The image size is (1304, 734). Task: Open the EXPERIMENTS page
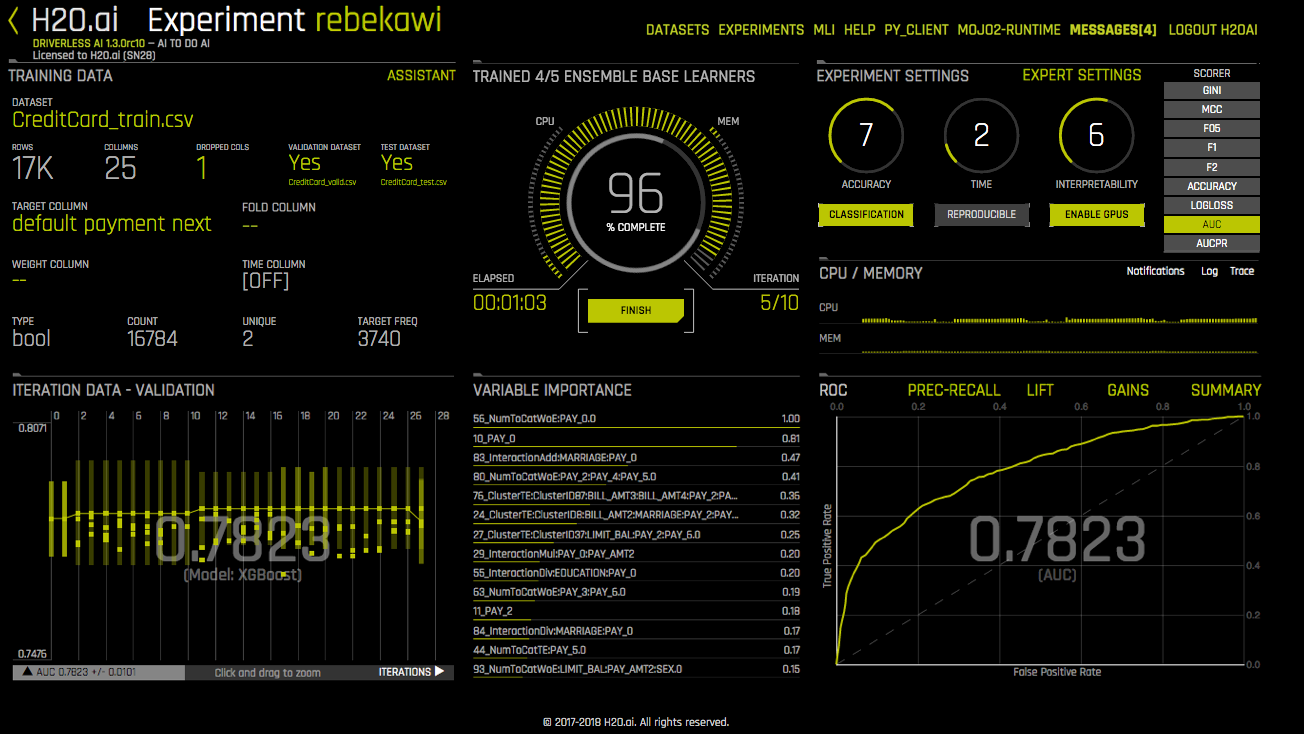(x=761, y=30)
